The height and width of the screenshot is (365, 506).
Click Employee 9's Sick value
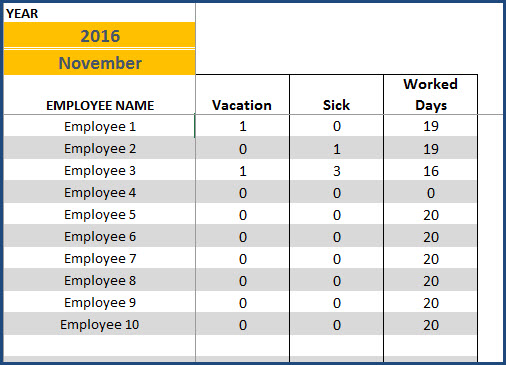tap(337, 302)
